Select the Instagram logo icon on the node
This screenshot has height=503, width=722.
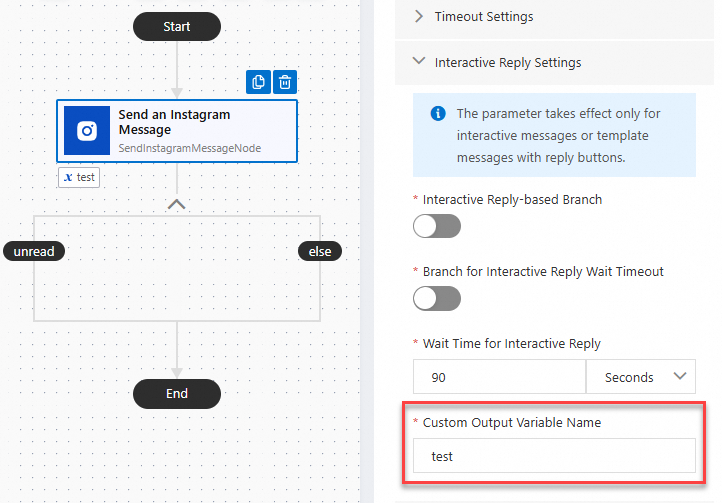click(87, 131)
